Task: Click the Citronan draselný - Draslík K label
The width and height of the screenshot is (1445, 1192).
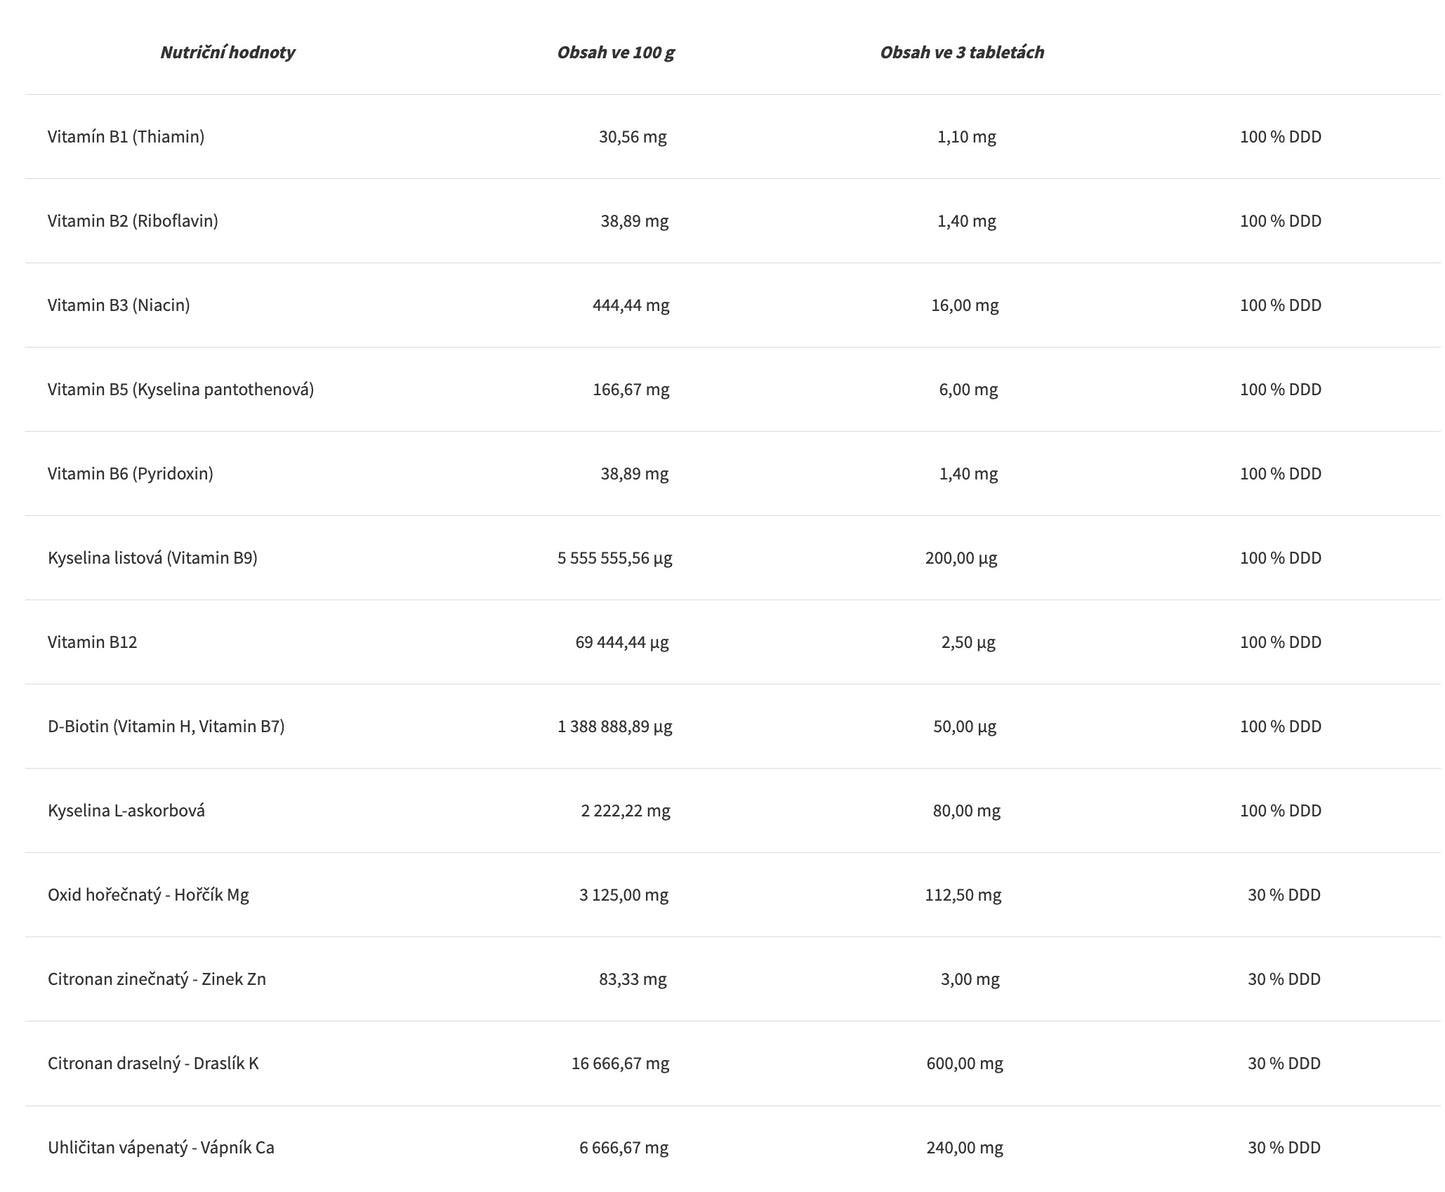Action: click(x=153, y=1063)
